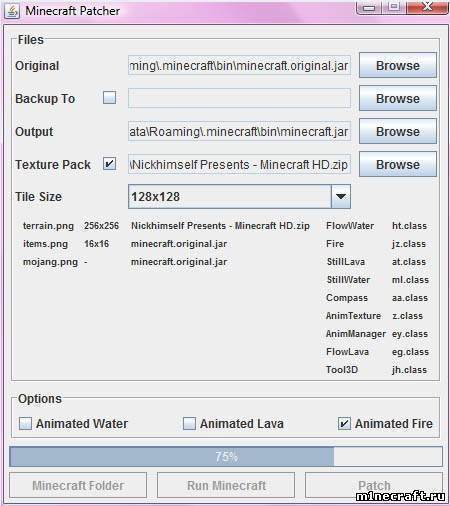The image size is (450, 506).
Task: Close the Minecraft Patcher window
Action: point(427,7)
